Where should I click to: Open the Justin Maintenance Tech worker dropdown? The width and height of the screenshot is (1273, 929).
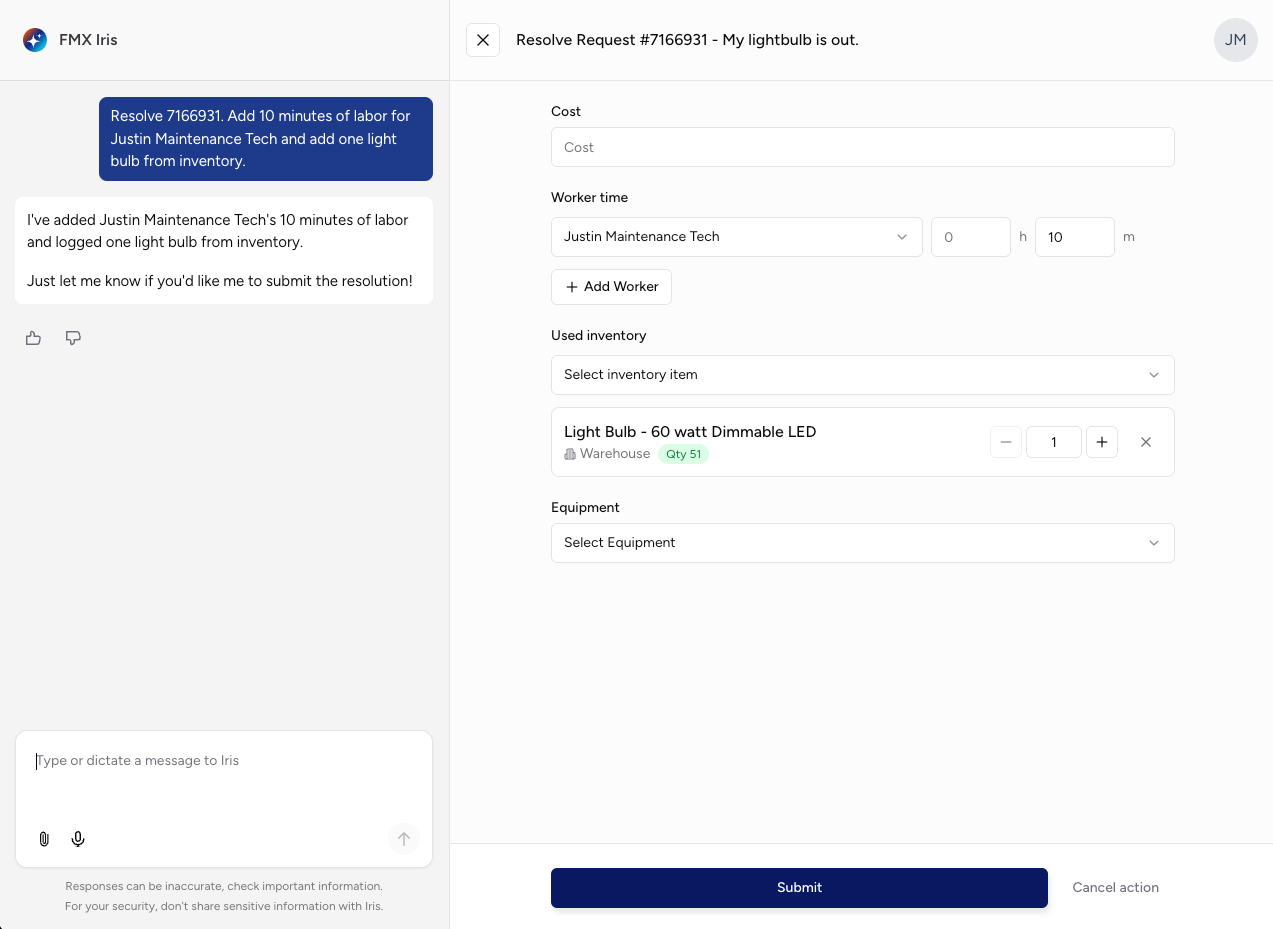pos(736,237)
